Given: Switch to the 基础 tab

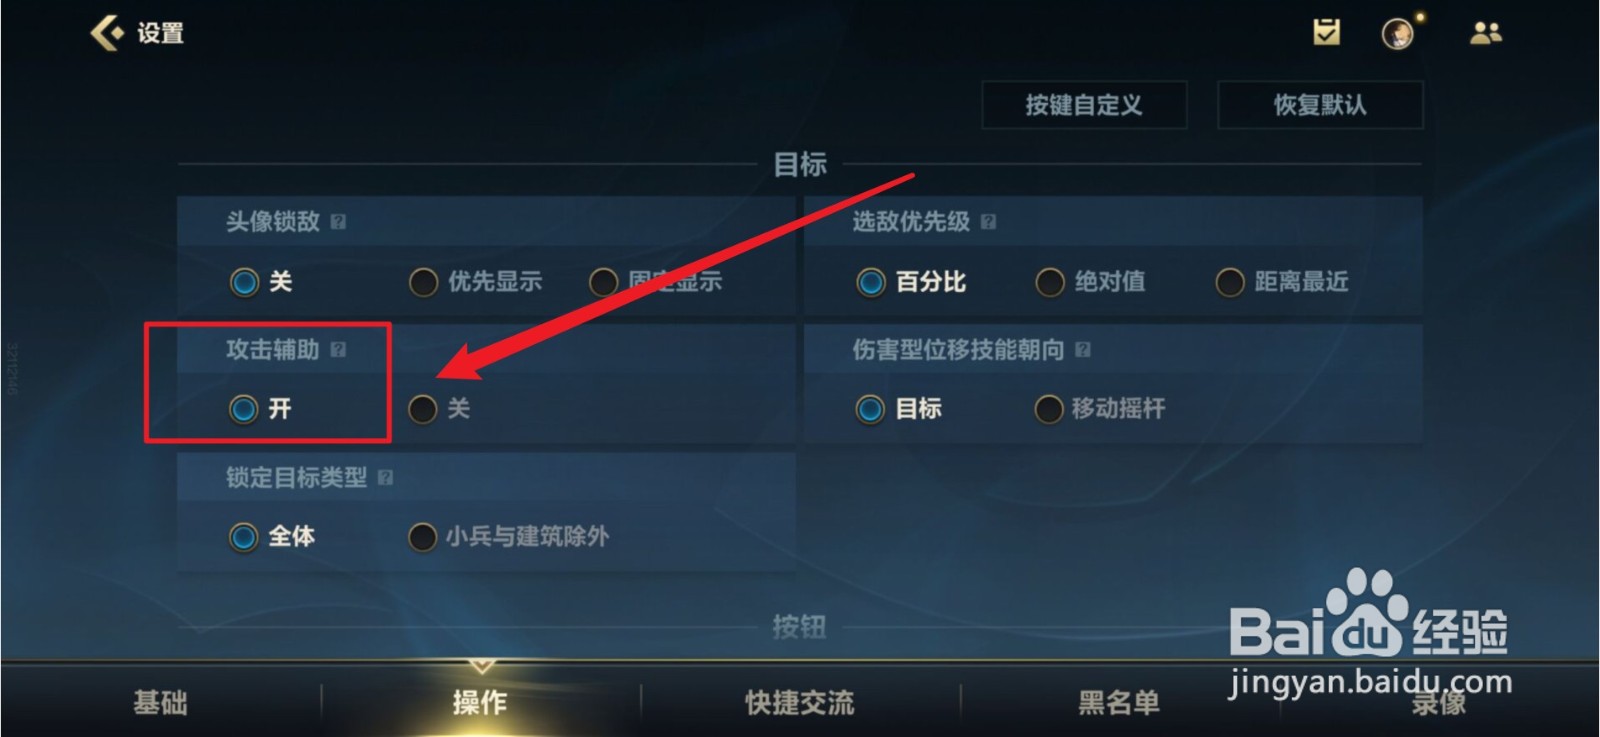Looking at the screenshot, I should 160,702.
